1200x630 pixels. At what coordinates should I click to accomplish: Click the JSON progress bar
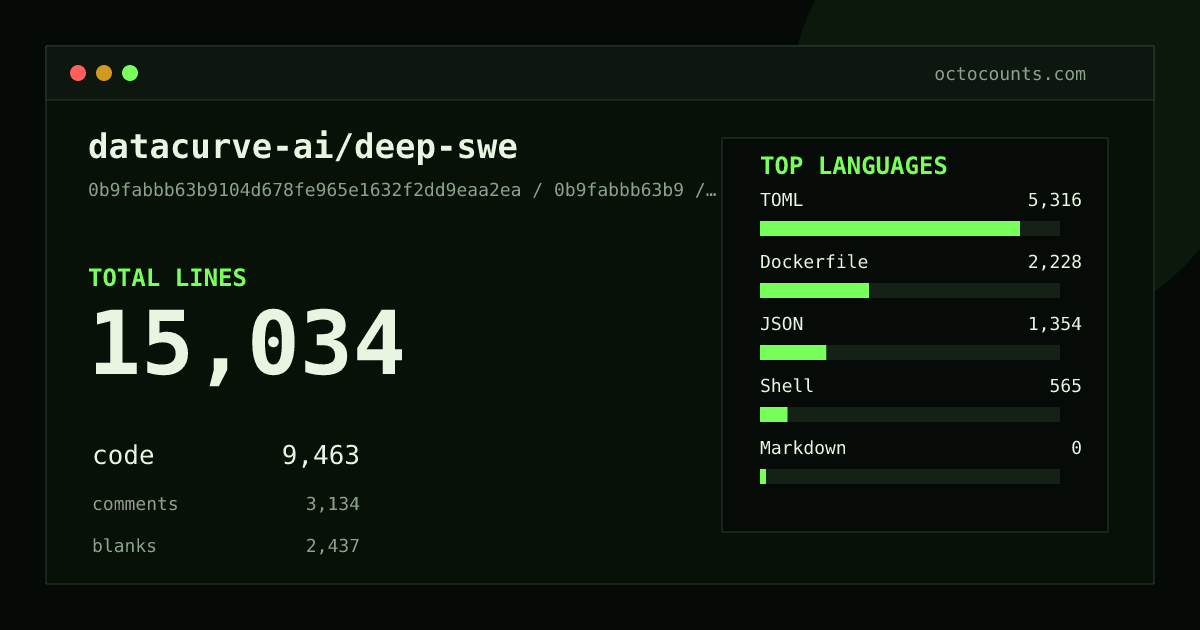tap(910, 352)
